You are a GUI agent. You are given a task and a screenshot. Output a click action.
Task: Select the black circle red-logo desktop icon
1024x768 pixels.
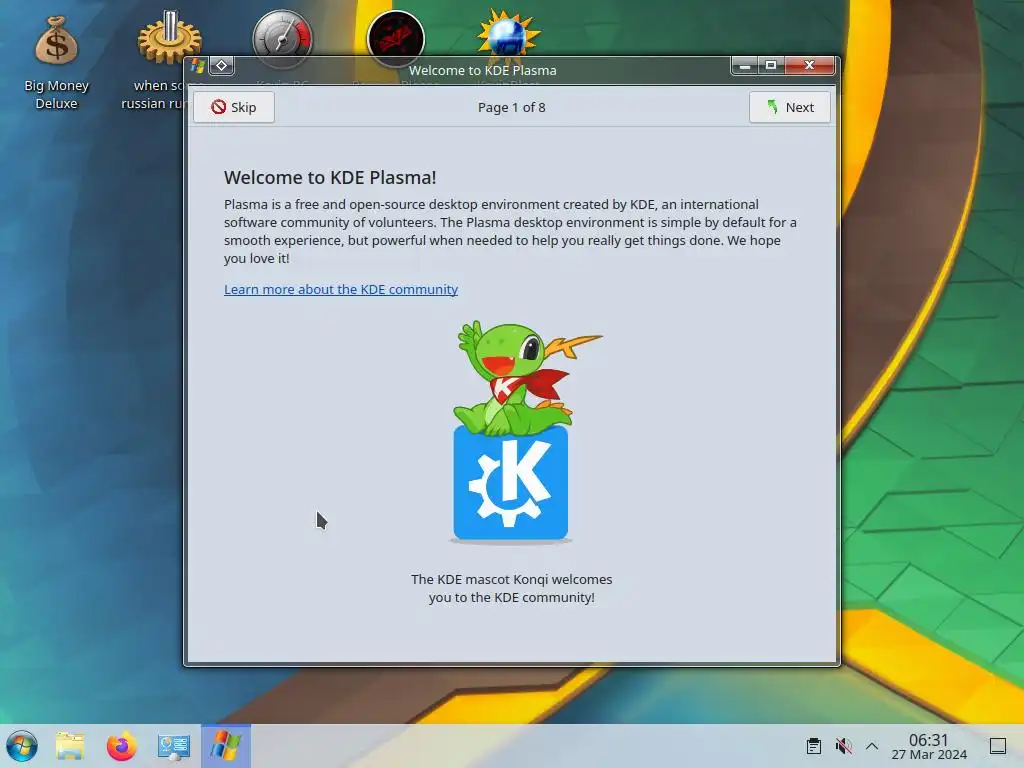(x=396, y=38)
